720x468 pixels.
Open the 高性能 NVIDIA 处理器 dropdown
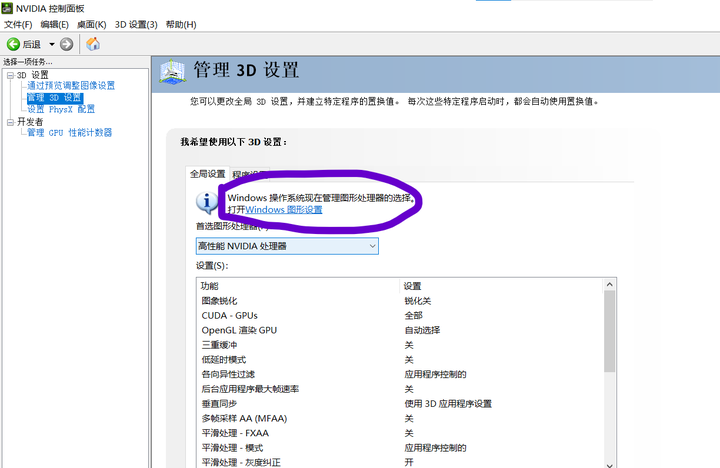(x=287, y=246)
